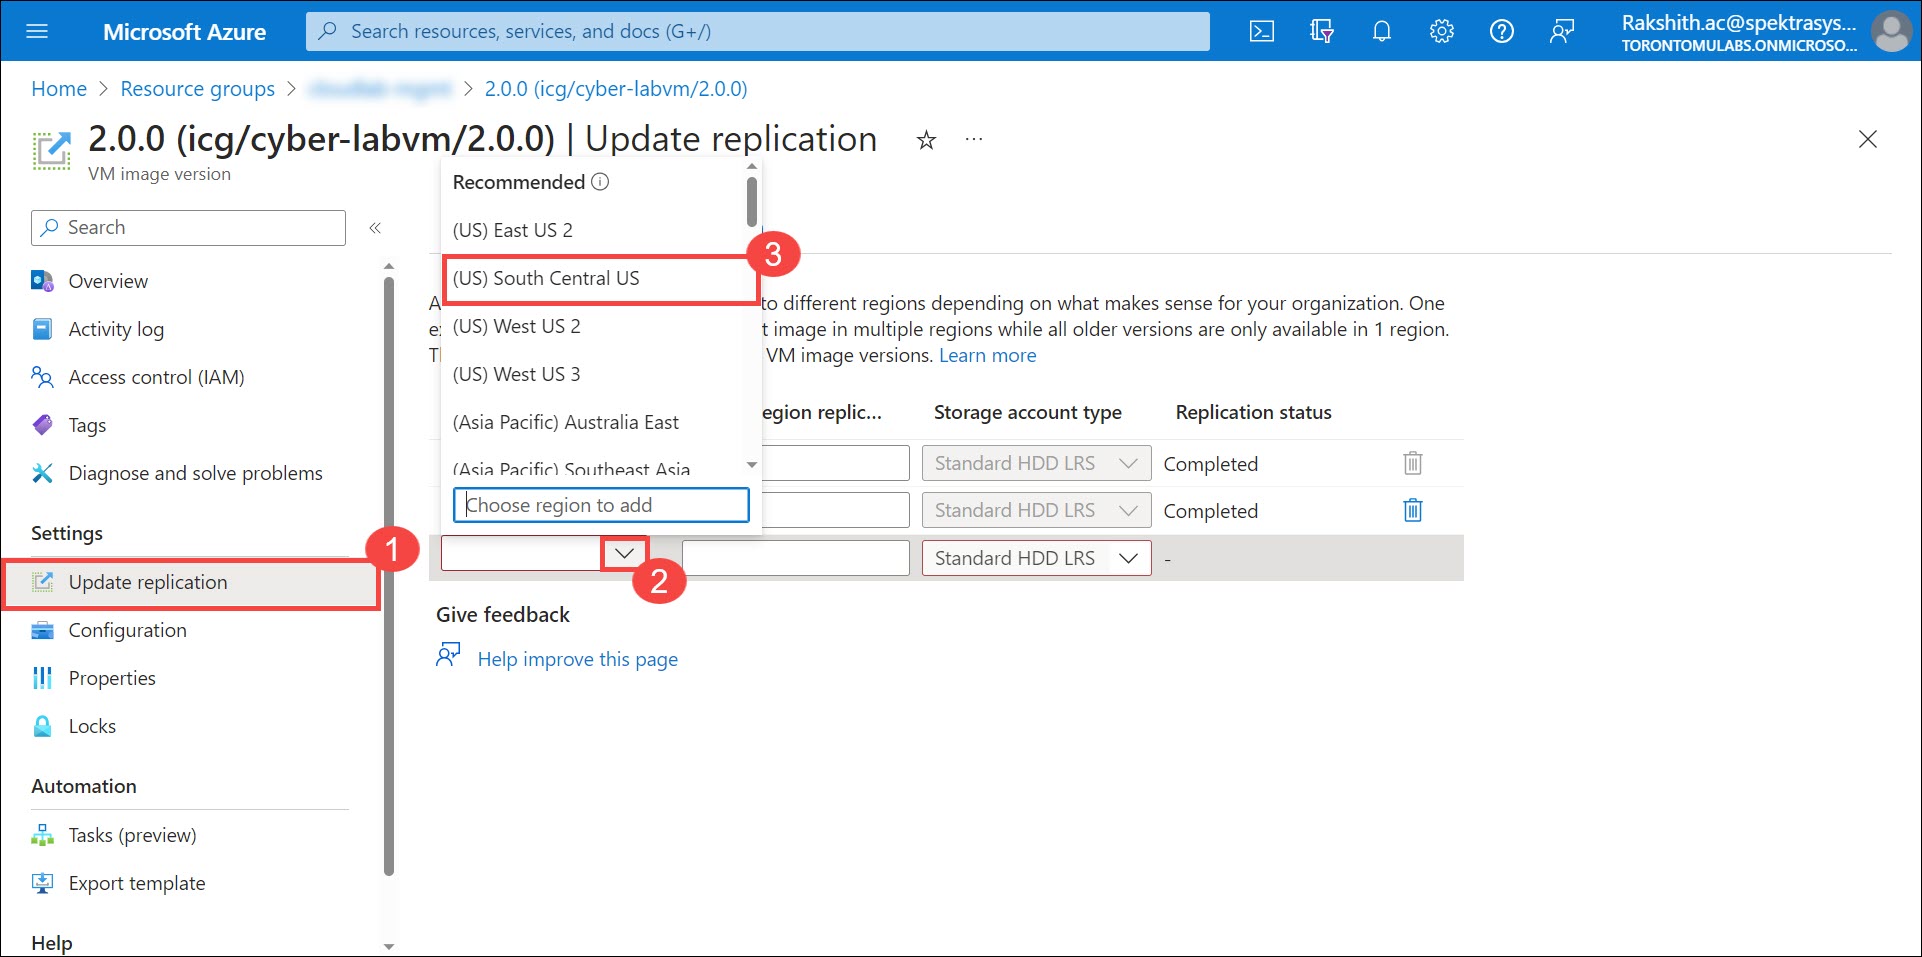Click the region dropdown list scrollbar
1922x957 pixels.
tap(752, 202)
